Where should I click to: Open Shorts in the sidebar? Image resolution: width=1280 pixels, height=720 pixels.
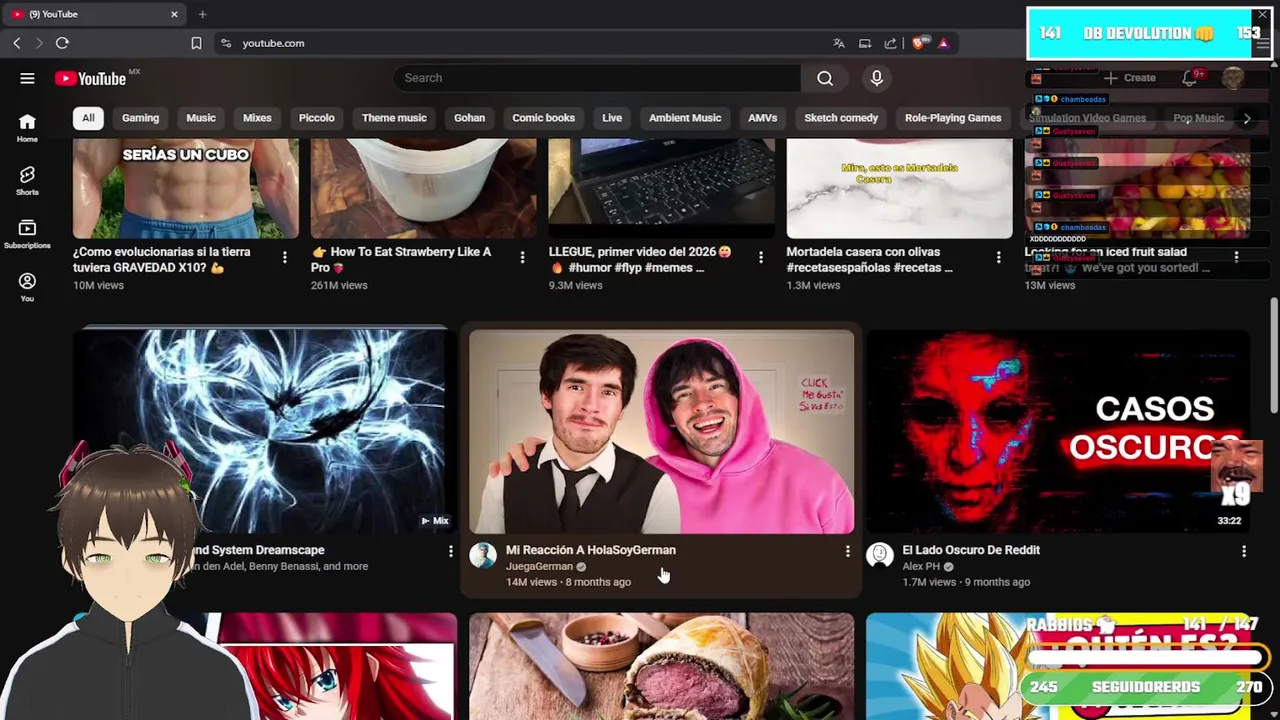(27, 181)
